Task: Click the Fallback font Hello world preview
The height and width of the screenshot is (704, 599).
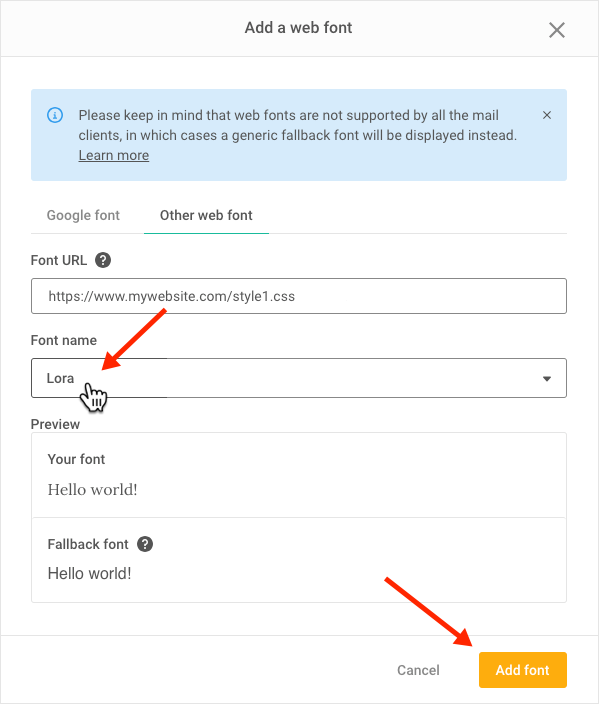Action: point(89,573)
